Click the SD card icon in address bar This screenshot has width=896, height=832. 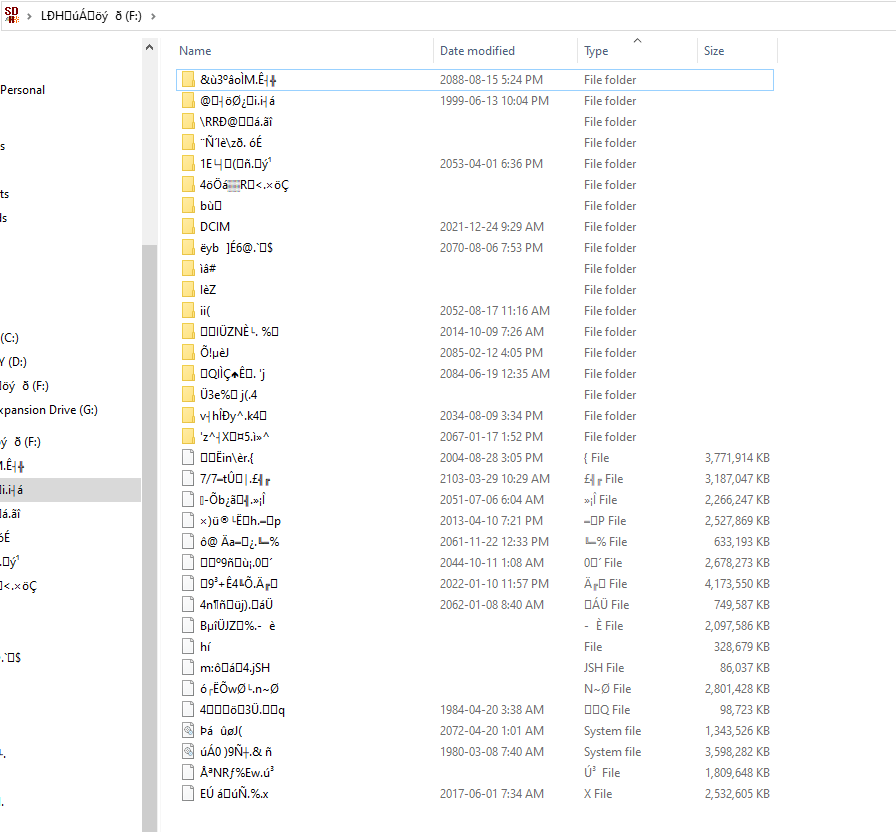point(12,16)
